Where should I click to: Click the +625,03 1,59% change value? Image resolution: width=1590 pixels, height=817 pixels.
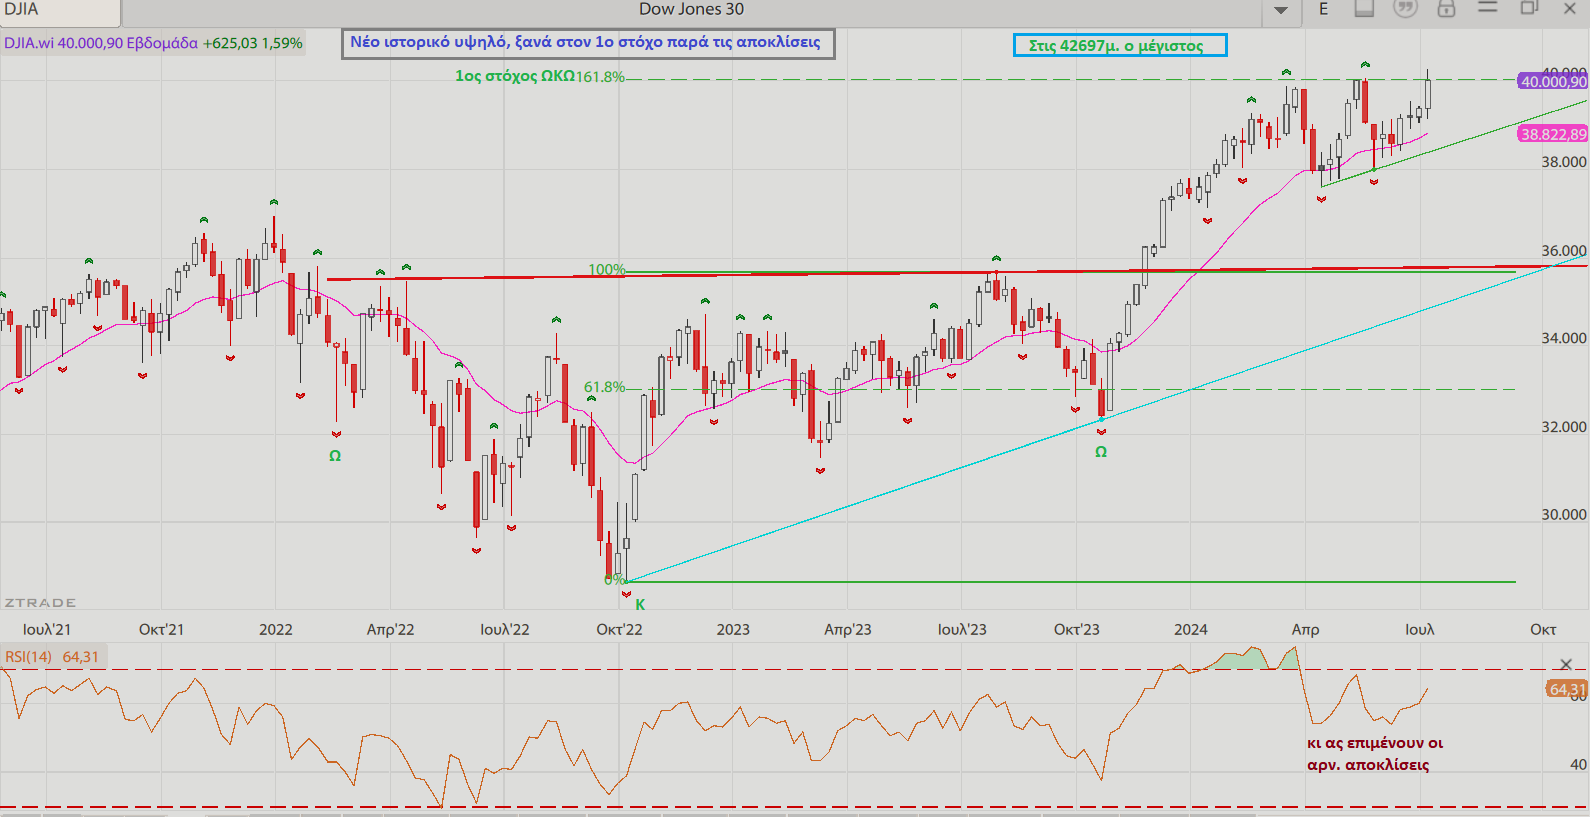[x=252, y=43]
